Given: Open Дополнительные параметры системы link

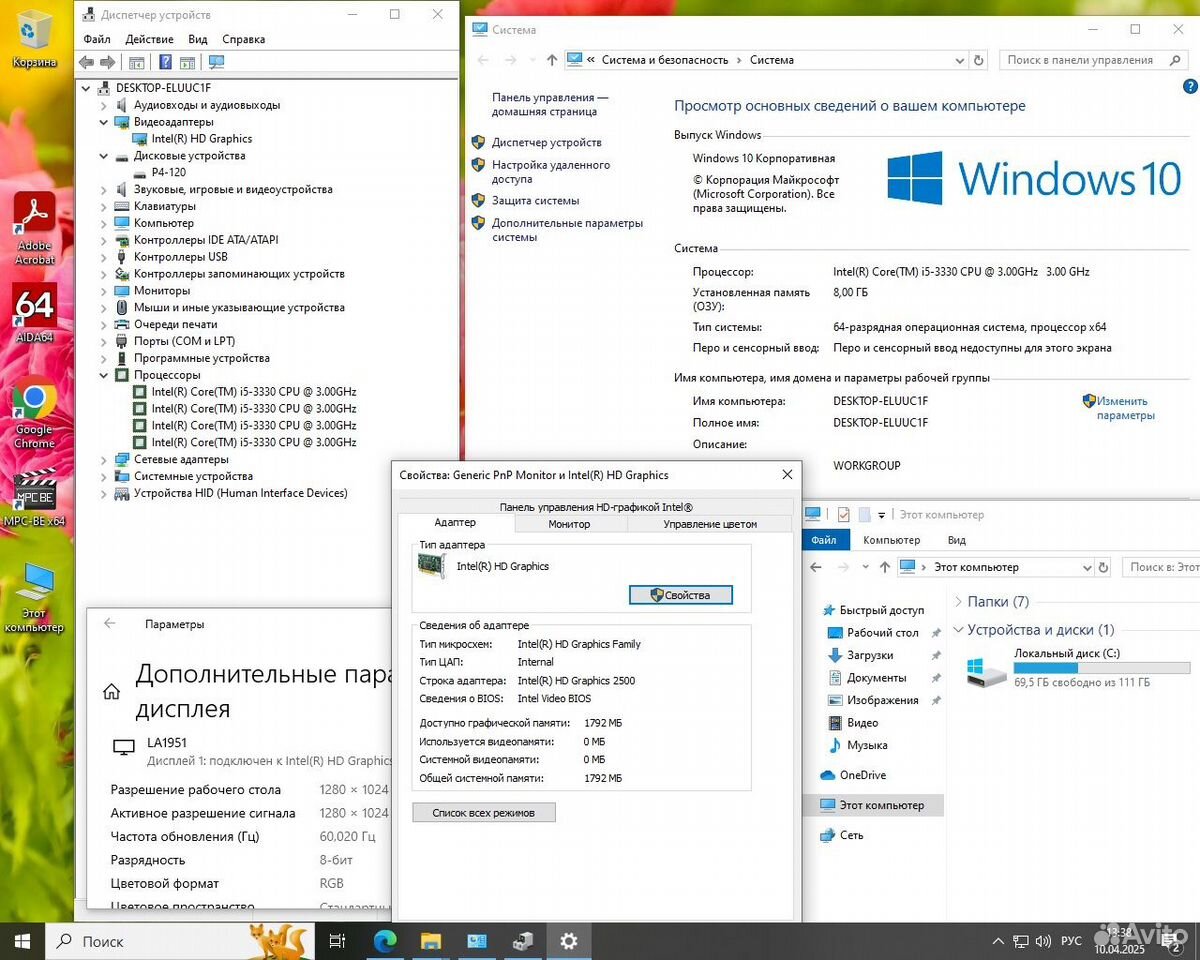Looking at the screenshot, I should [x=567, y=230].
